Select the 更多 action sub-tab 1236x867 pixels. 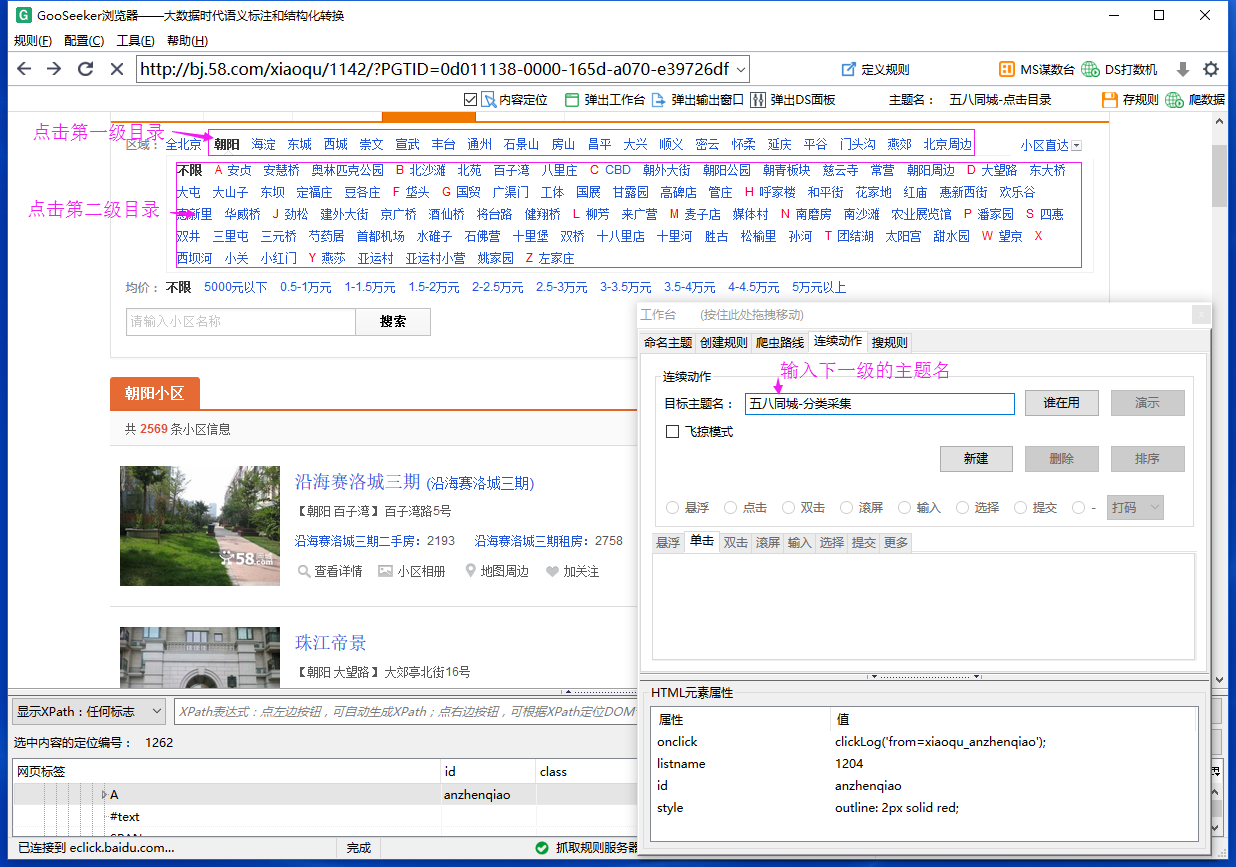click(896, 542)
